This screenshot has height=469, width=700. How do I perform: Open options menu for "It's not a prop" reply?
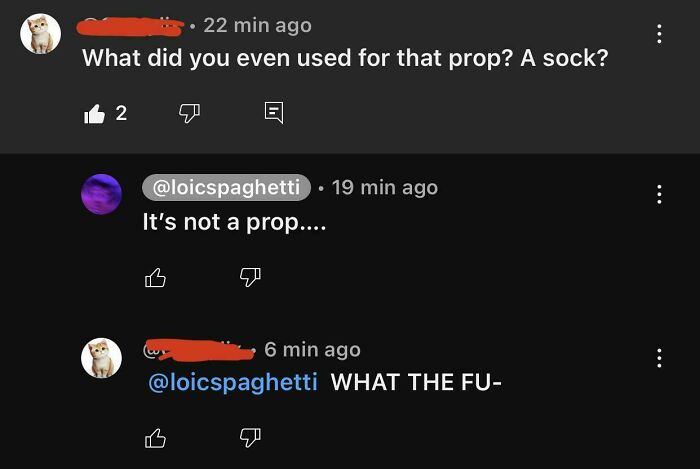658,195
